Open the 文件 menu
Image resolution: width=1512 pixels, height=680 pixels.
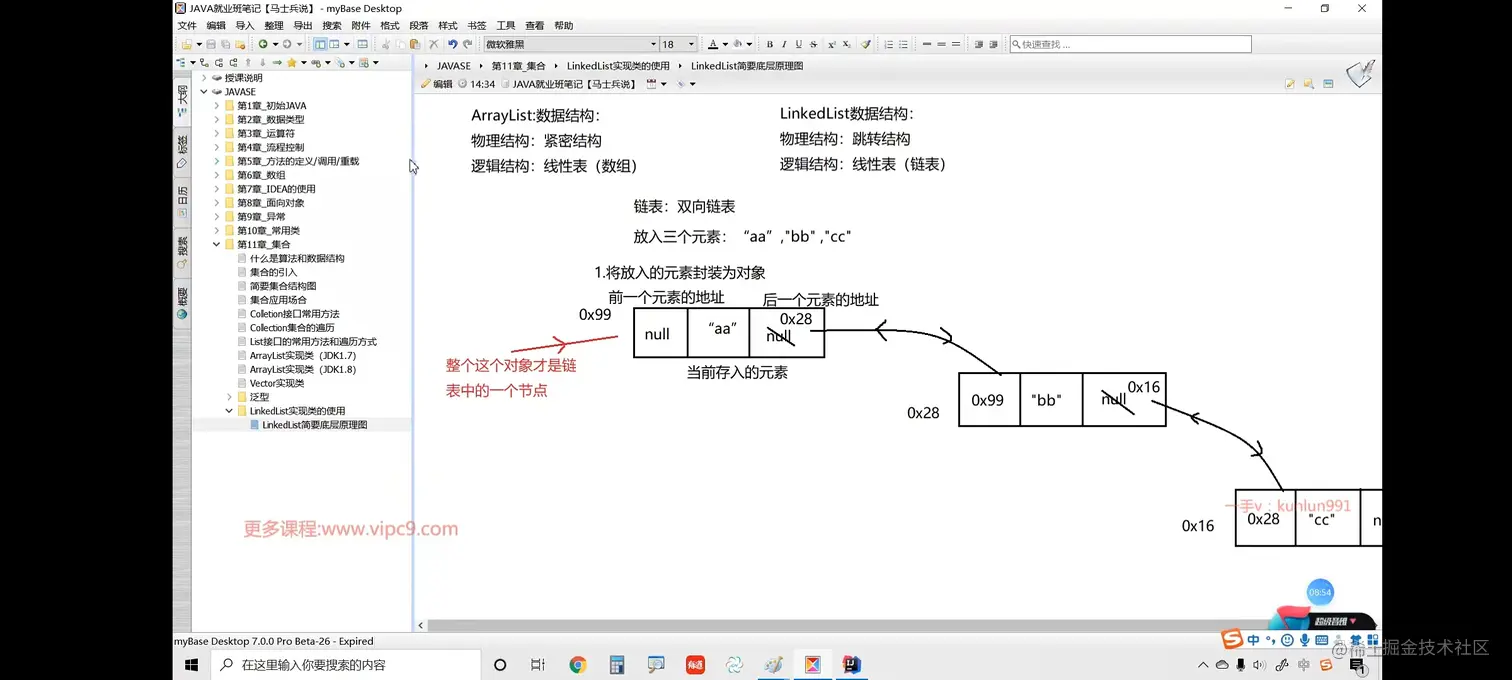[x=186, y=25]
